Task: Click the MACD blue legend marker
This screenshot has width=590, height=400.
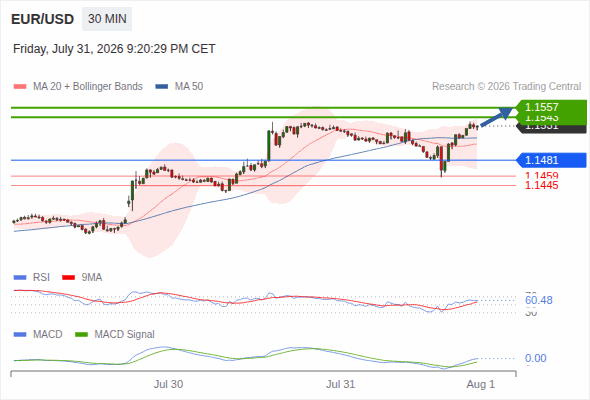Action: [x=20, y=335]
